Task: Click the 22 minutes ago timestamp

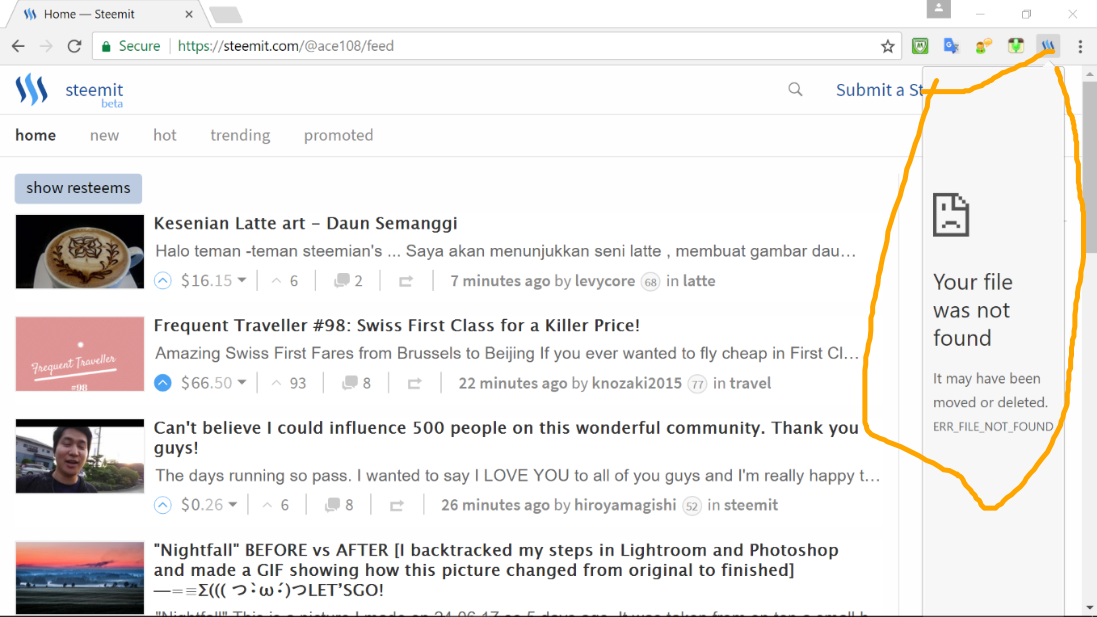Action: (513, 383)
